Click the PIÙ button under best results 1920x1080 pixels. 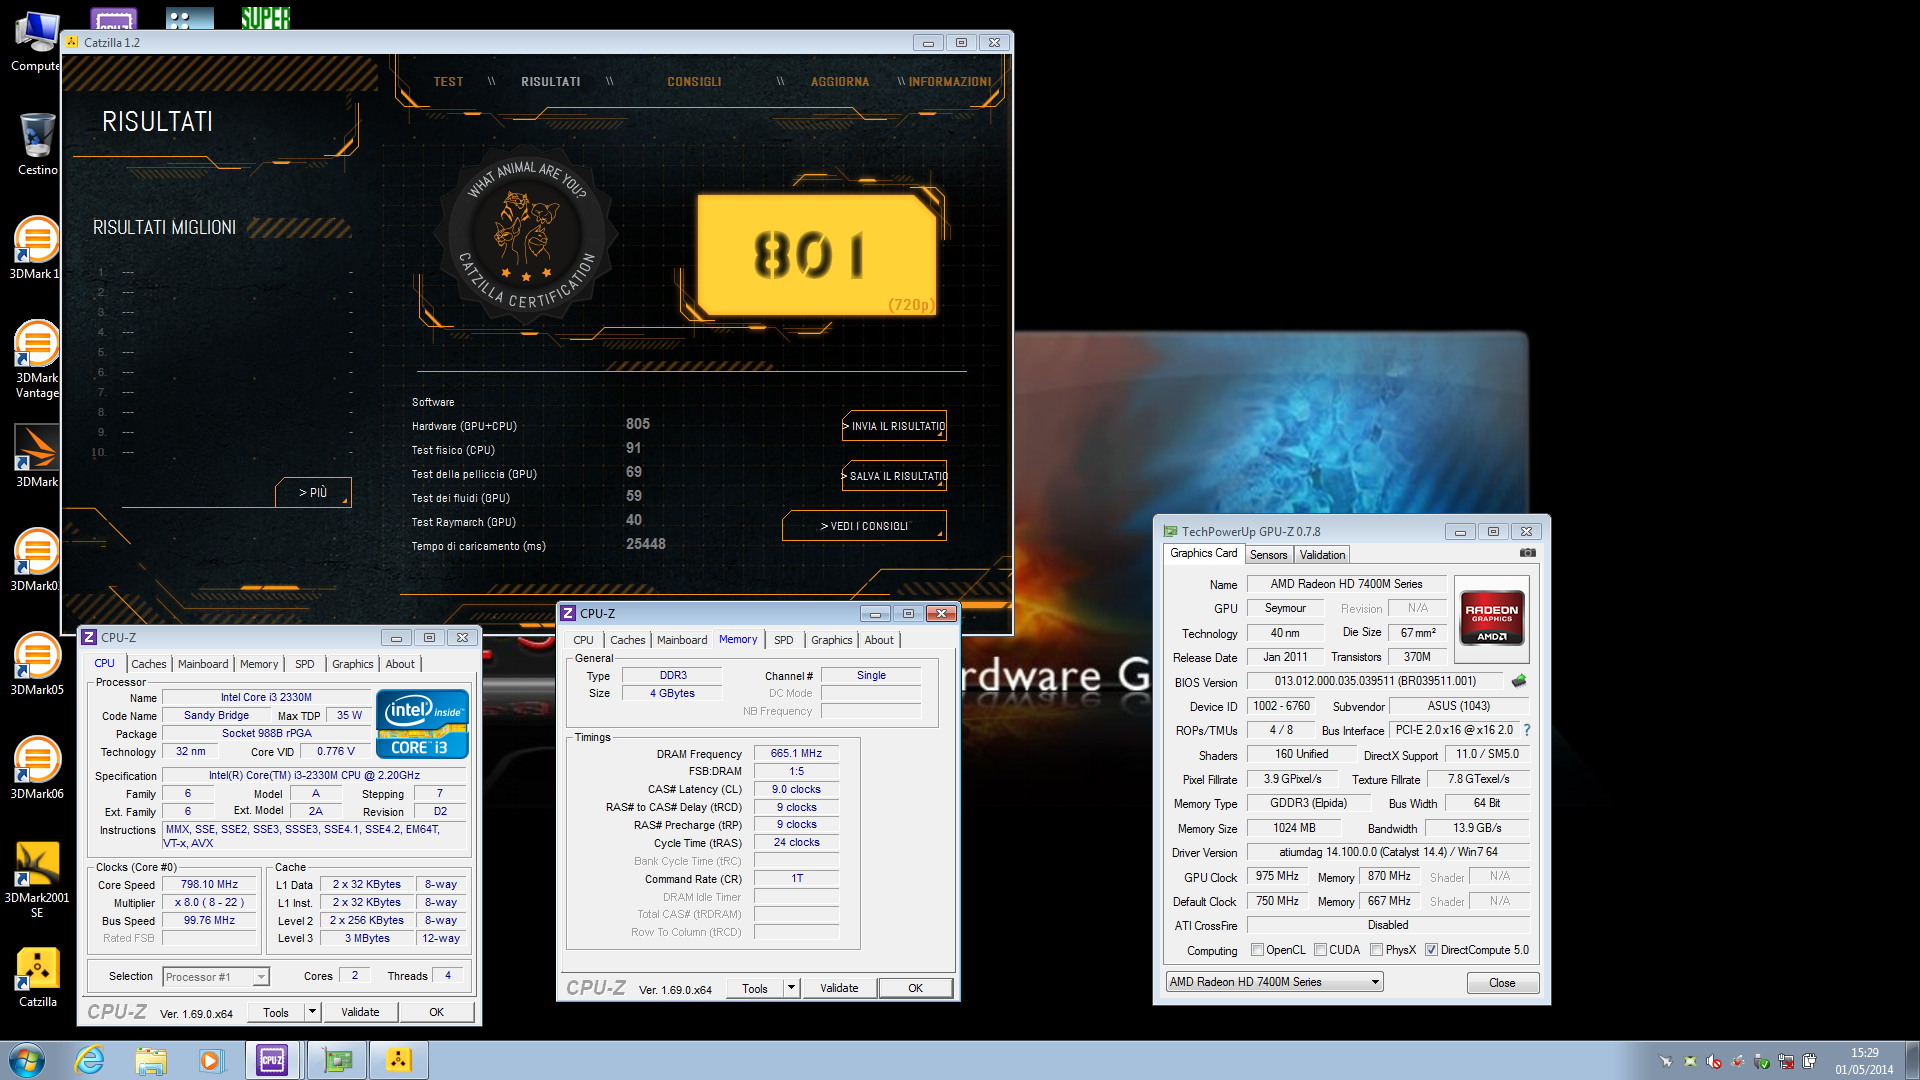313,493
